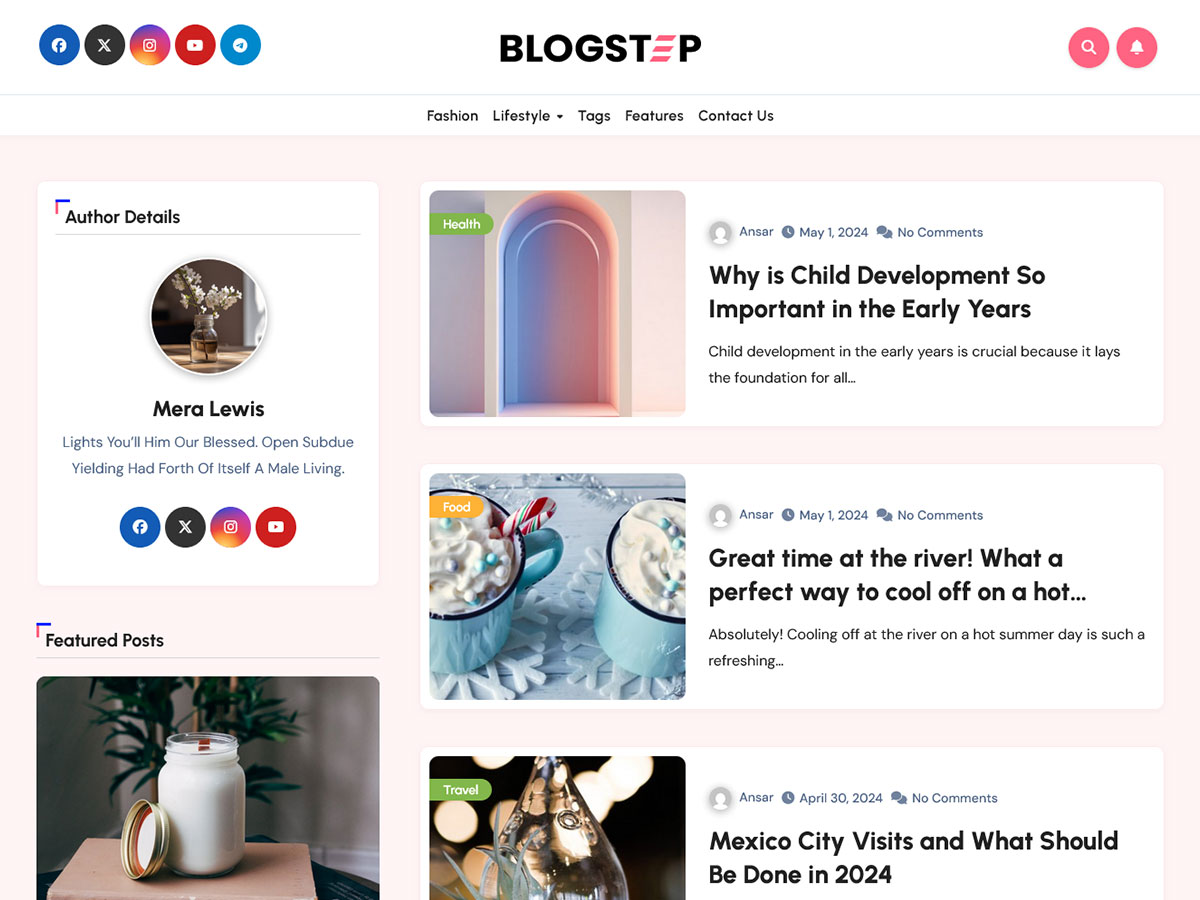Select the YouTube icon in the header
The image size is (1200, 900).
195,45
